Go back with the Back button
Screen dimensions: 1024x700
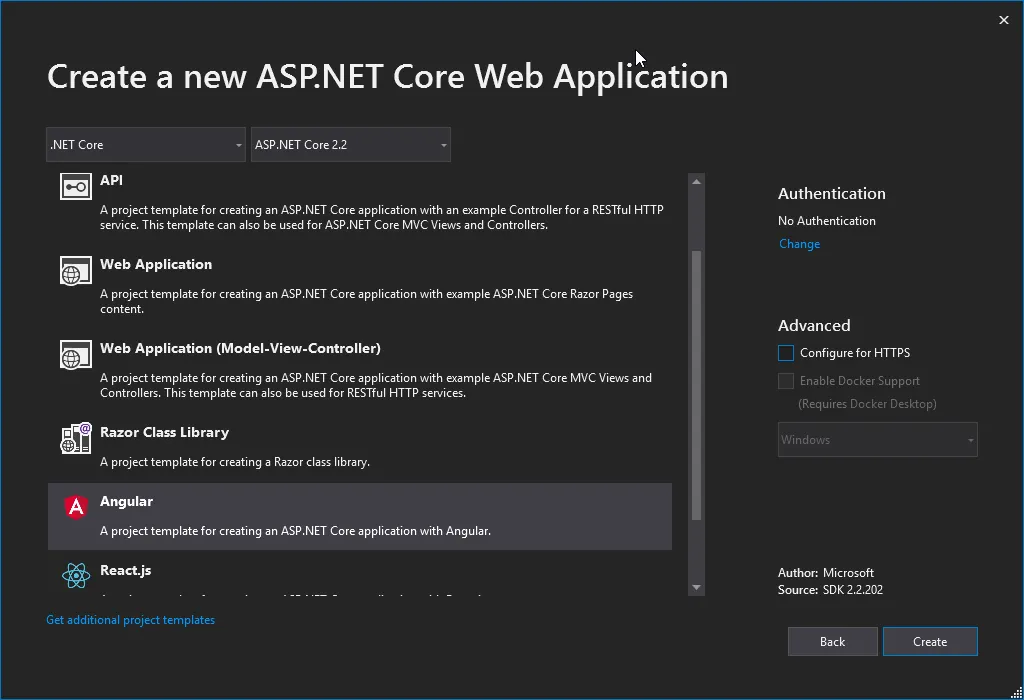pyautogui.click(x=832, y=642)
